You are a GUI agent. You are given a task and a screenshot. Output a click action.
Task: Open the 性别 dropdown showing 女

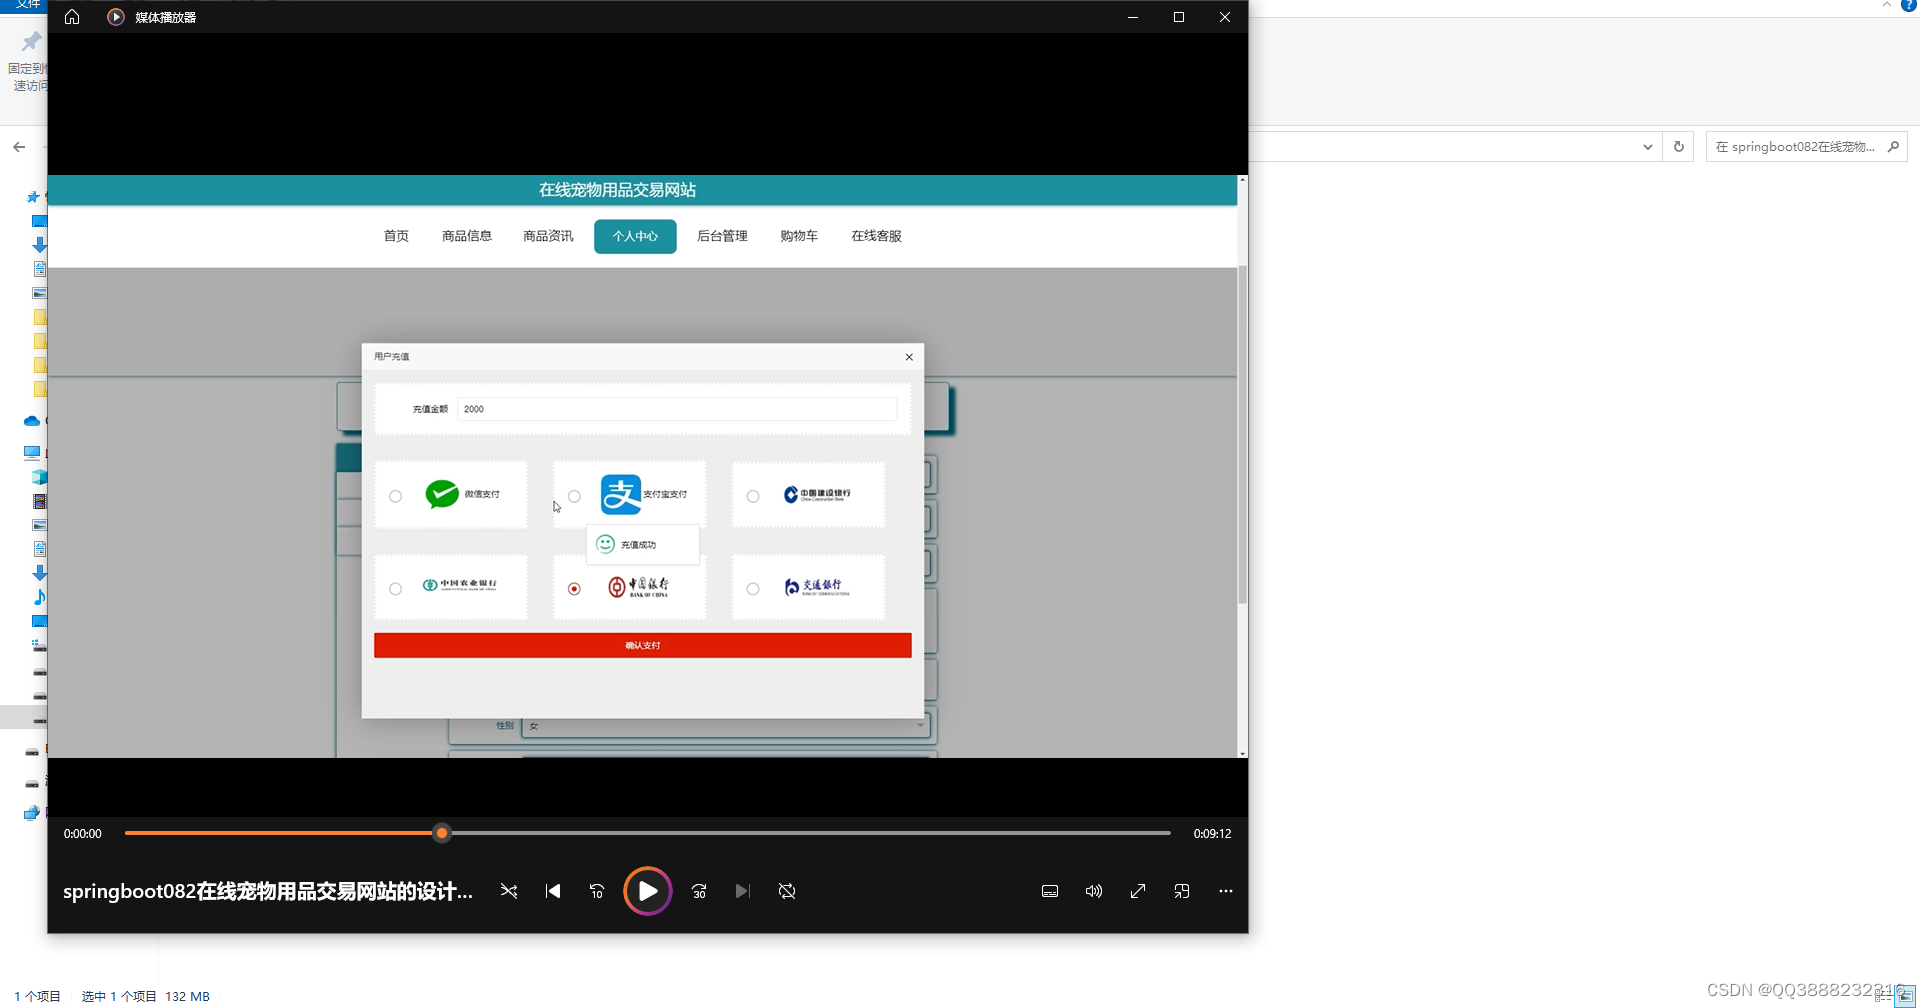(x=727, y=725)
